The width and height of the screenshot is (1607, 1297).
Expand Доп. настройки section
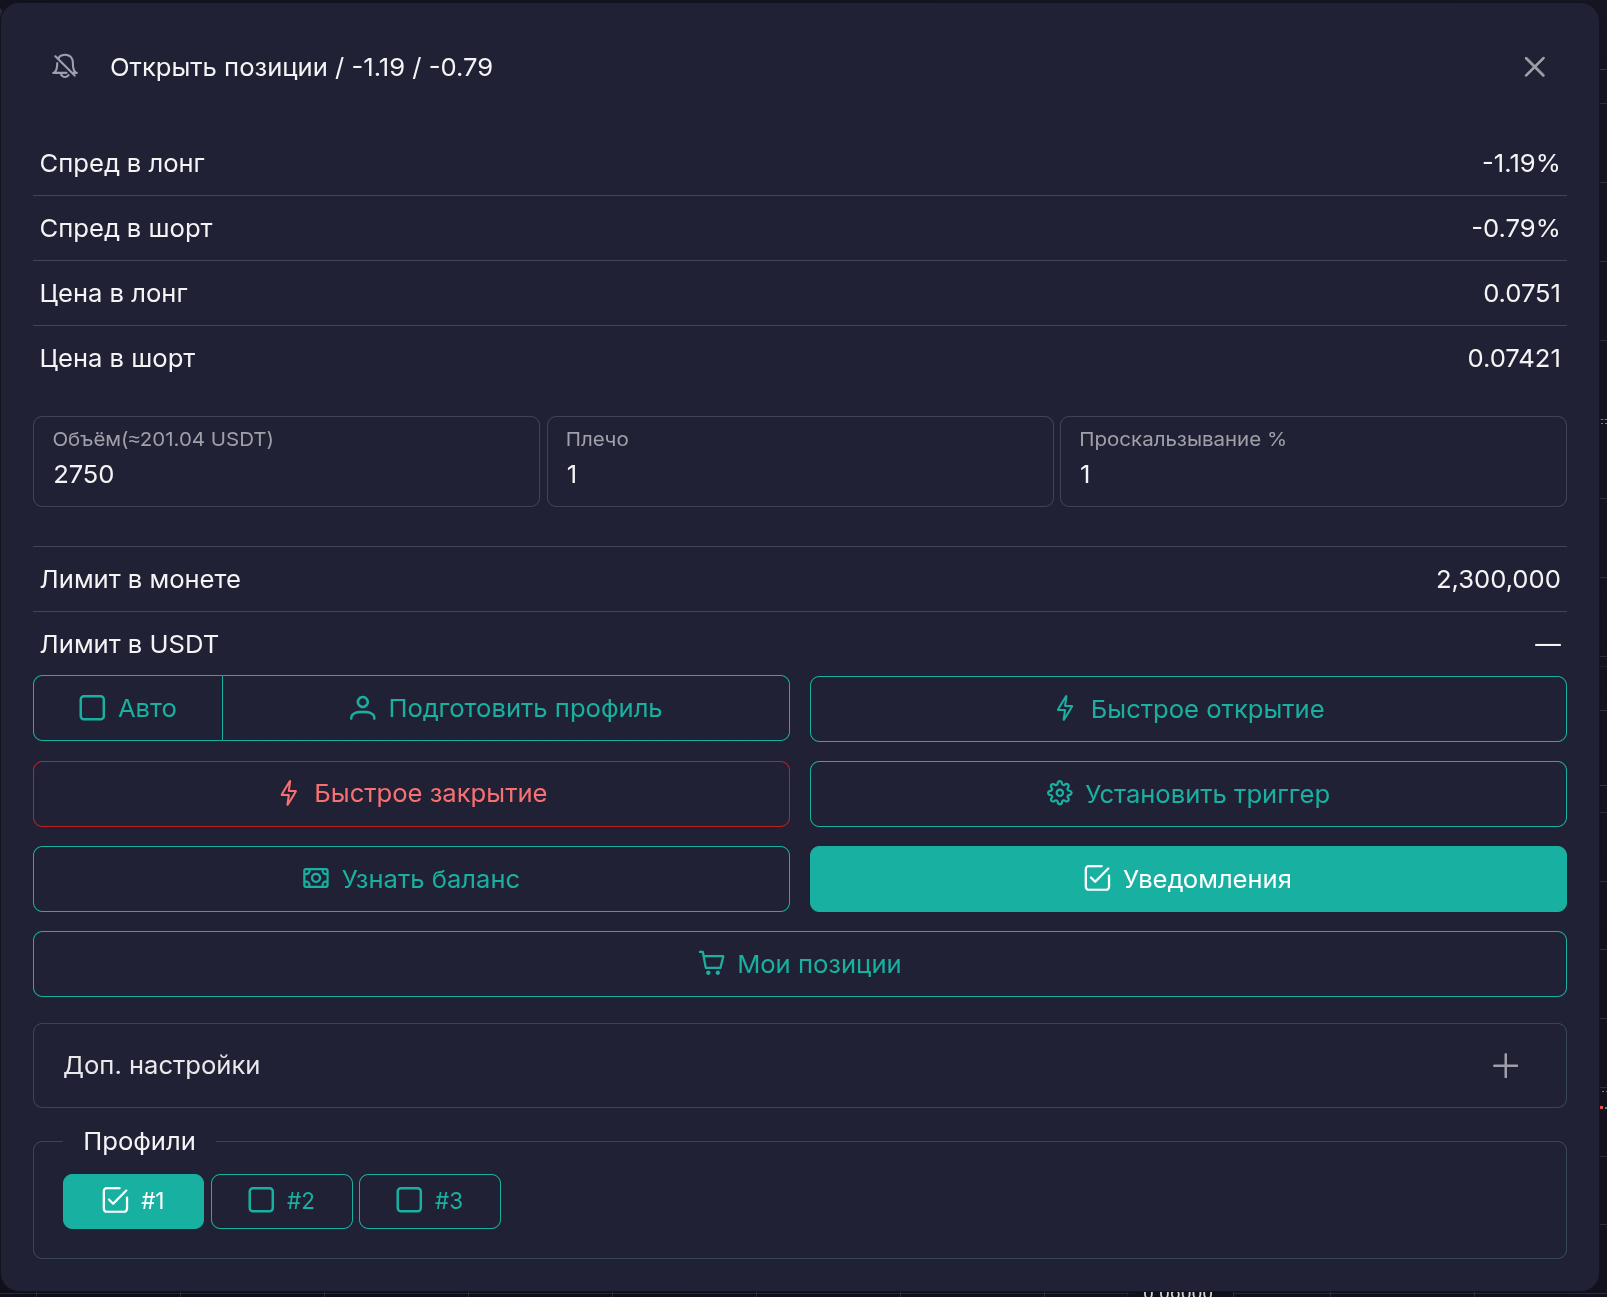click(800, 1065)
